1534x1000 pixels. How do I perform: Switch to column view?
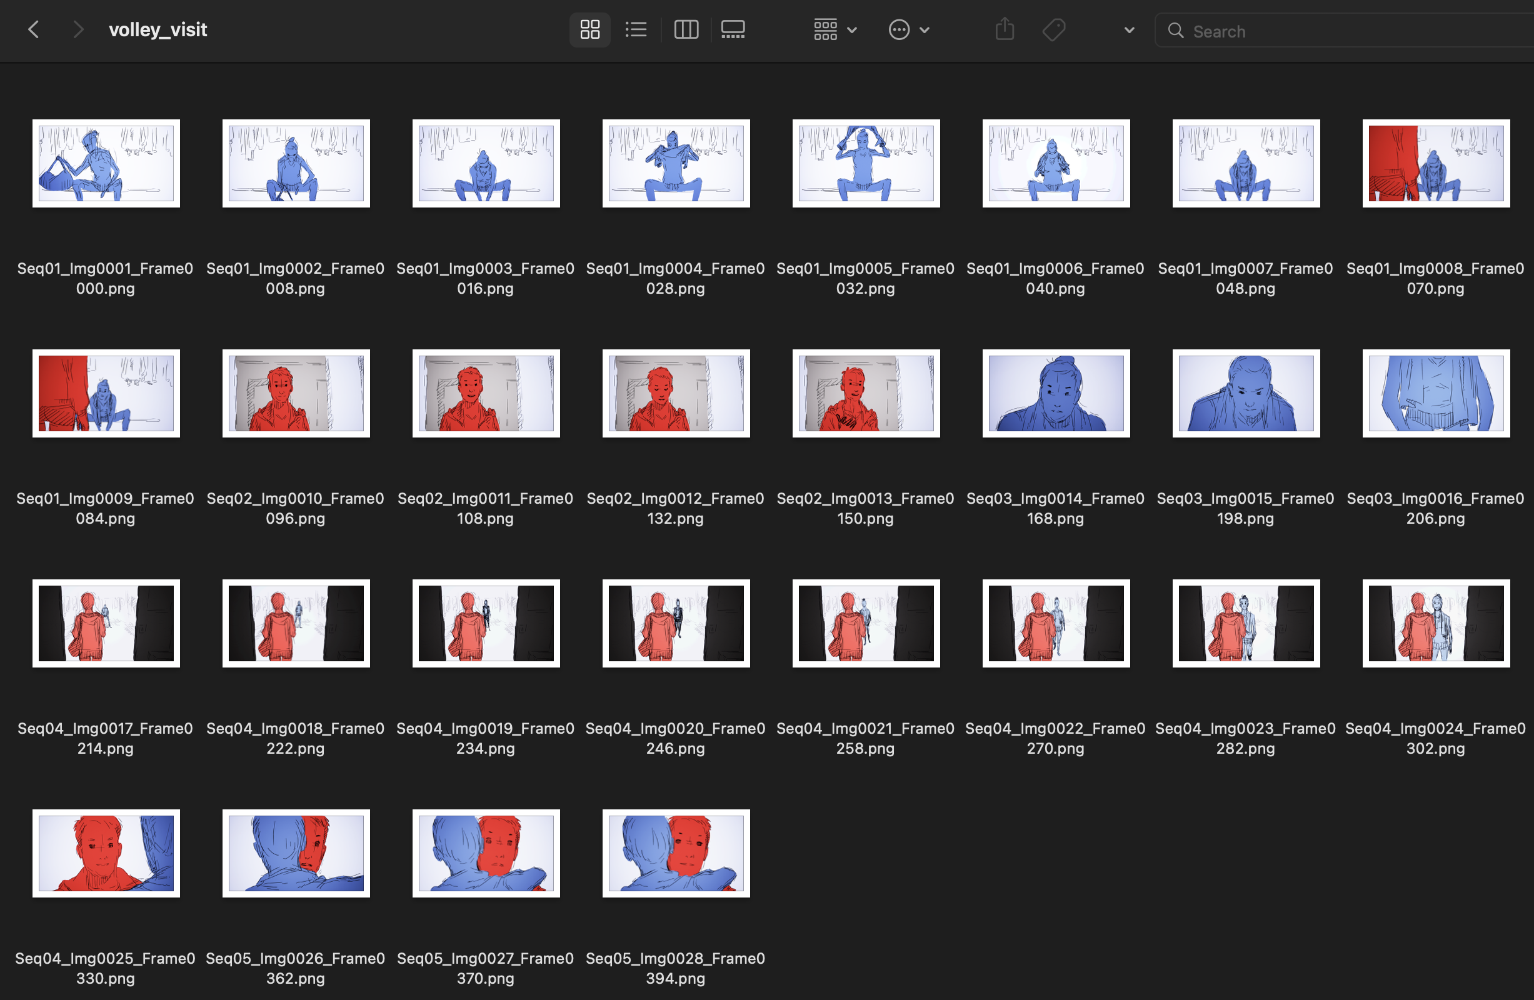pyautogui.click(x=686, y=29)
